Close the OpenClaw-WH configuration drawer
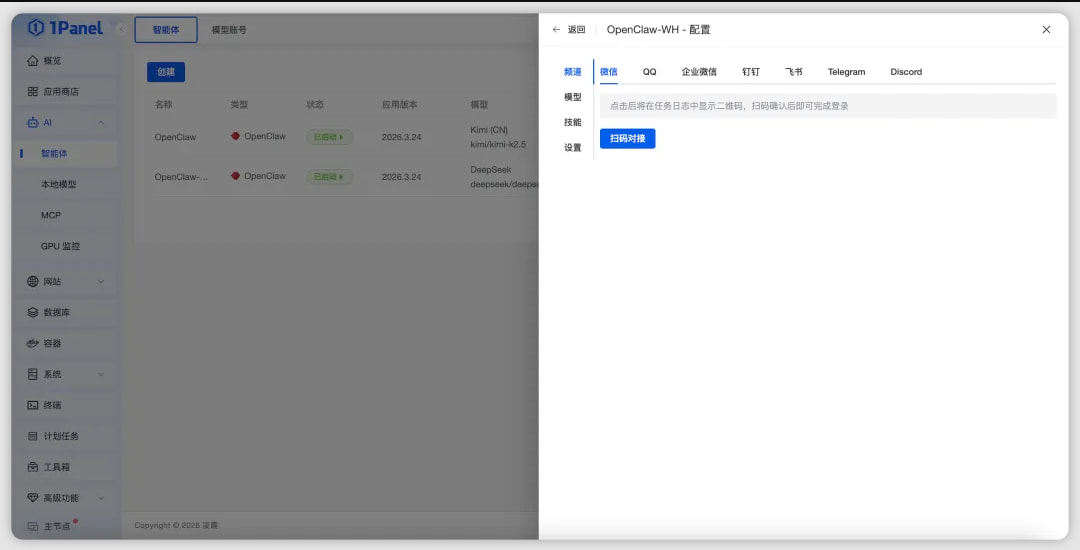This screenshot has height=550, width=1080. click(1046, 30)
